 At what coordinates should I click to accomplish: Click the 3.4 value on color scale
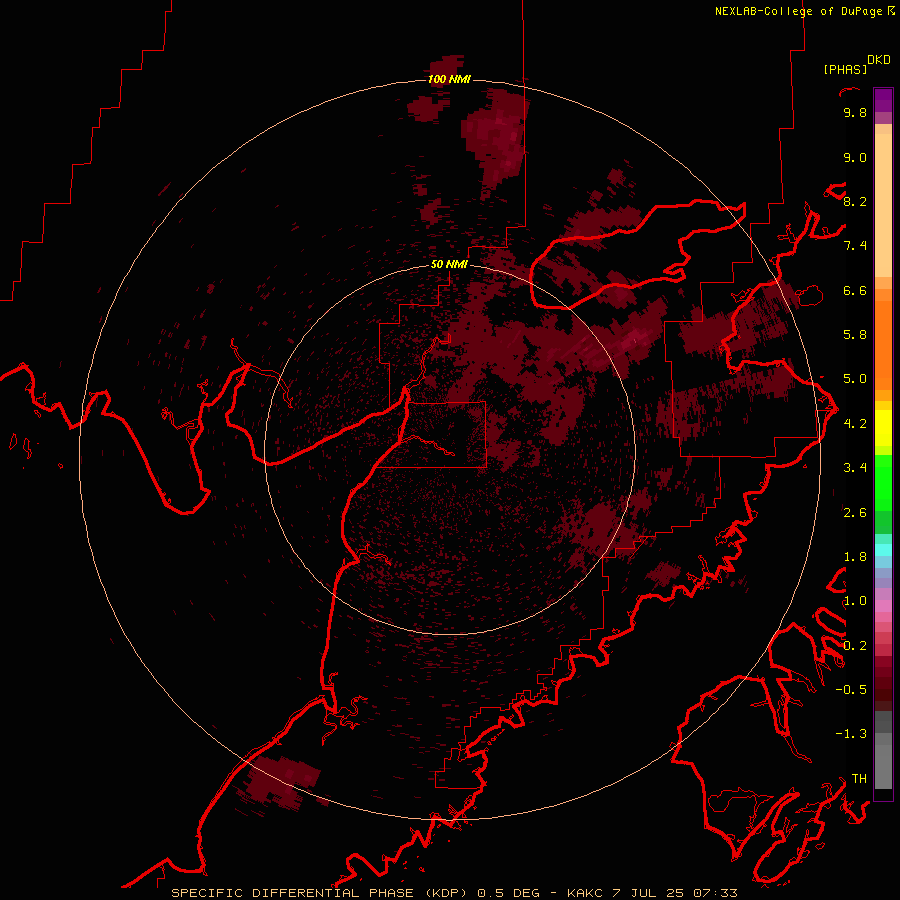[x=855, y=468]
